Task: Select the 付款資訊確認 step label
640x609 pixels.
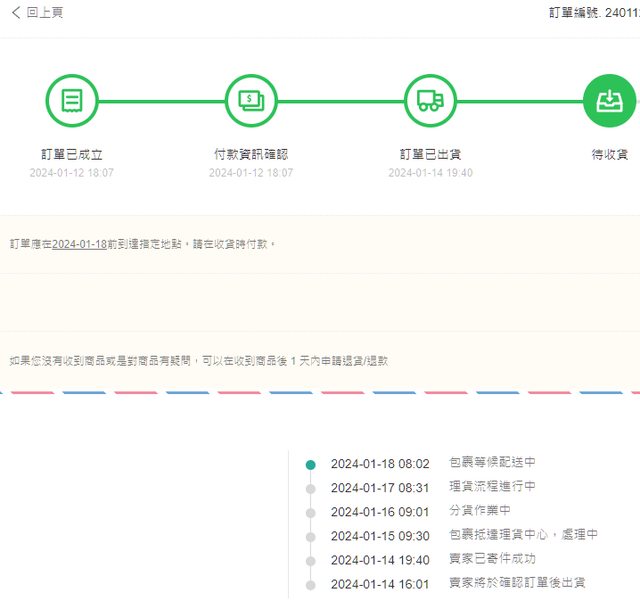Action: (251, 155)
